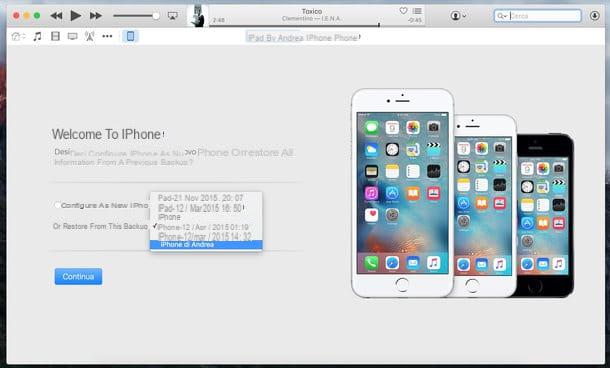Screen dimensions: 610x368
Task: Click the green zoom window button
Action: pyautogui.click(x=37, y=16)
